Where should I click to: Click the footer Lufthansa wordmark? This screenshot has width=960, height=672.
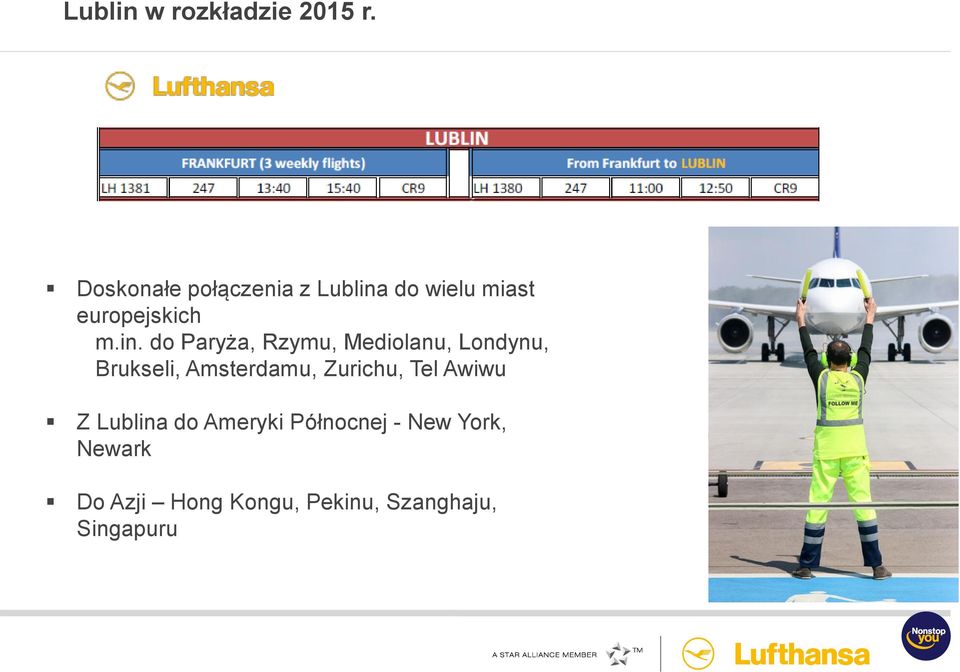click(x=802, y=654)
